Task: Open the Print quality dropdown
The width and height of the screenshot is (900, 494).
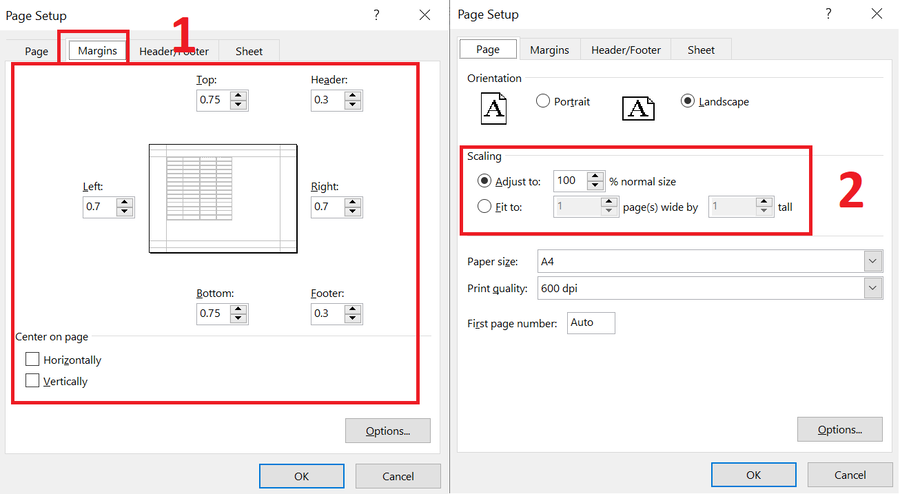Action: pyautogui.click(x=872, y=288)
